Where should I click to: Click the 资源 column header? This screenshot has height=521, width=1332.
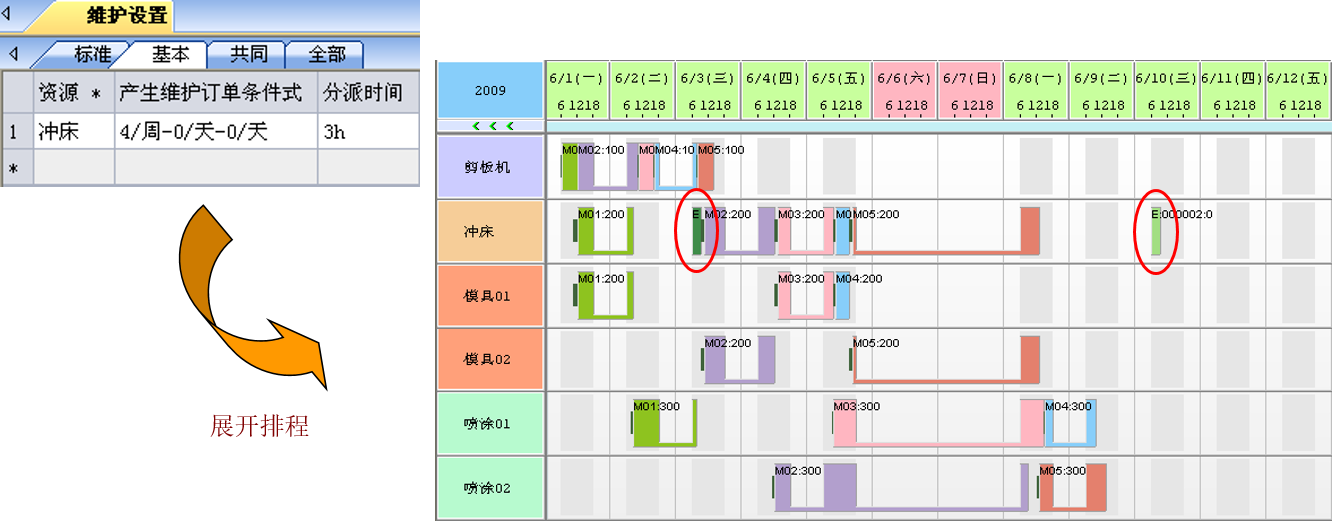tap(72, 92)
